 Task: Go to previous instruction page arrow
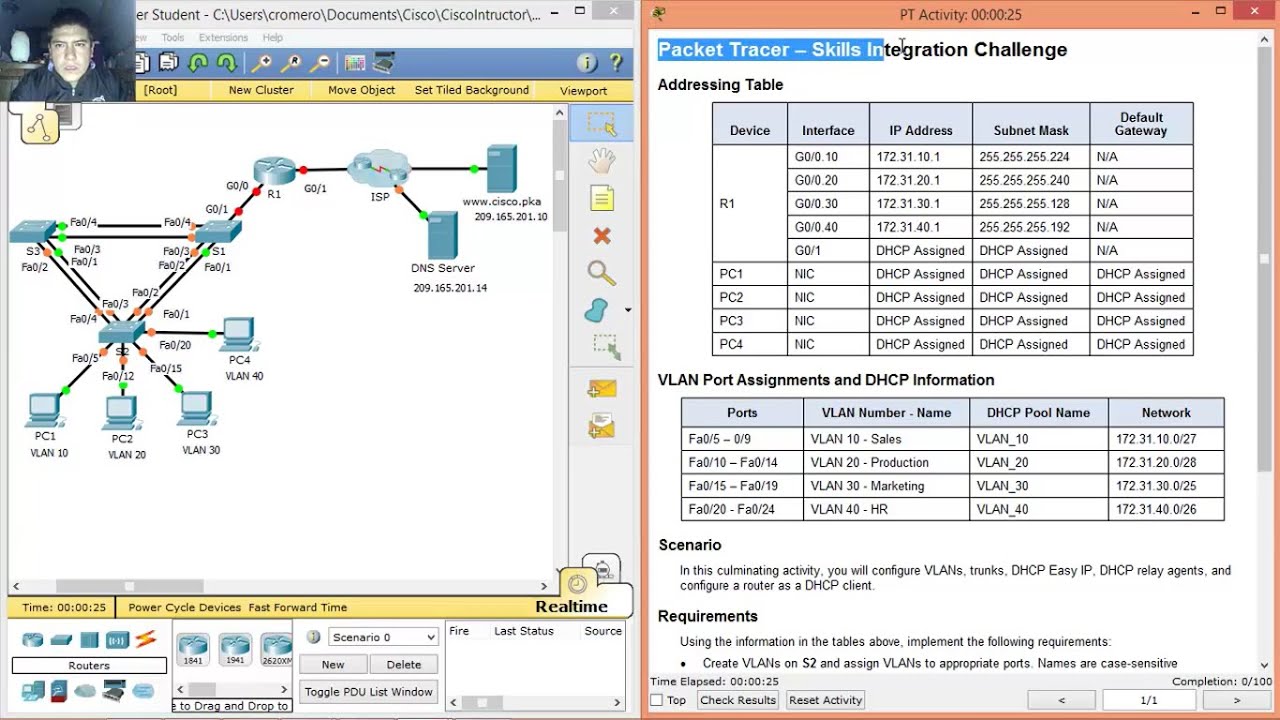point(1062,700)
